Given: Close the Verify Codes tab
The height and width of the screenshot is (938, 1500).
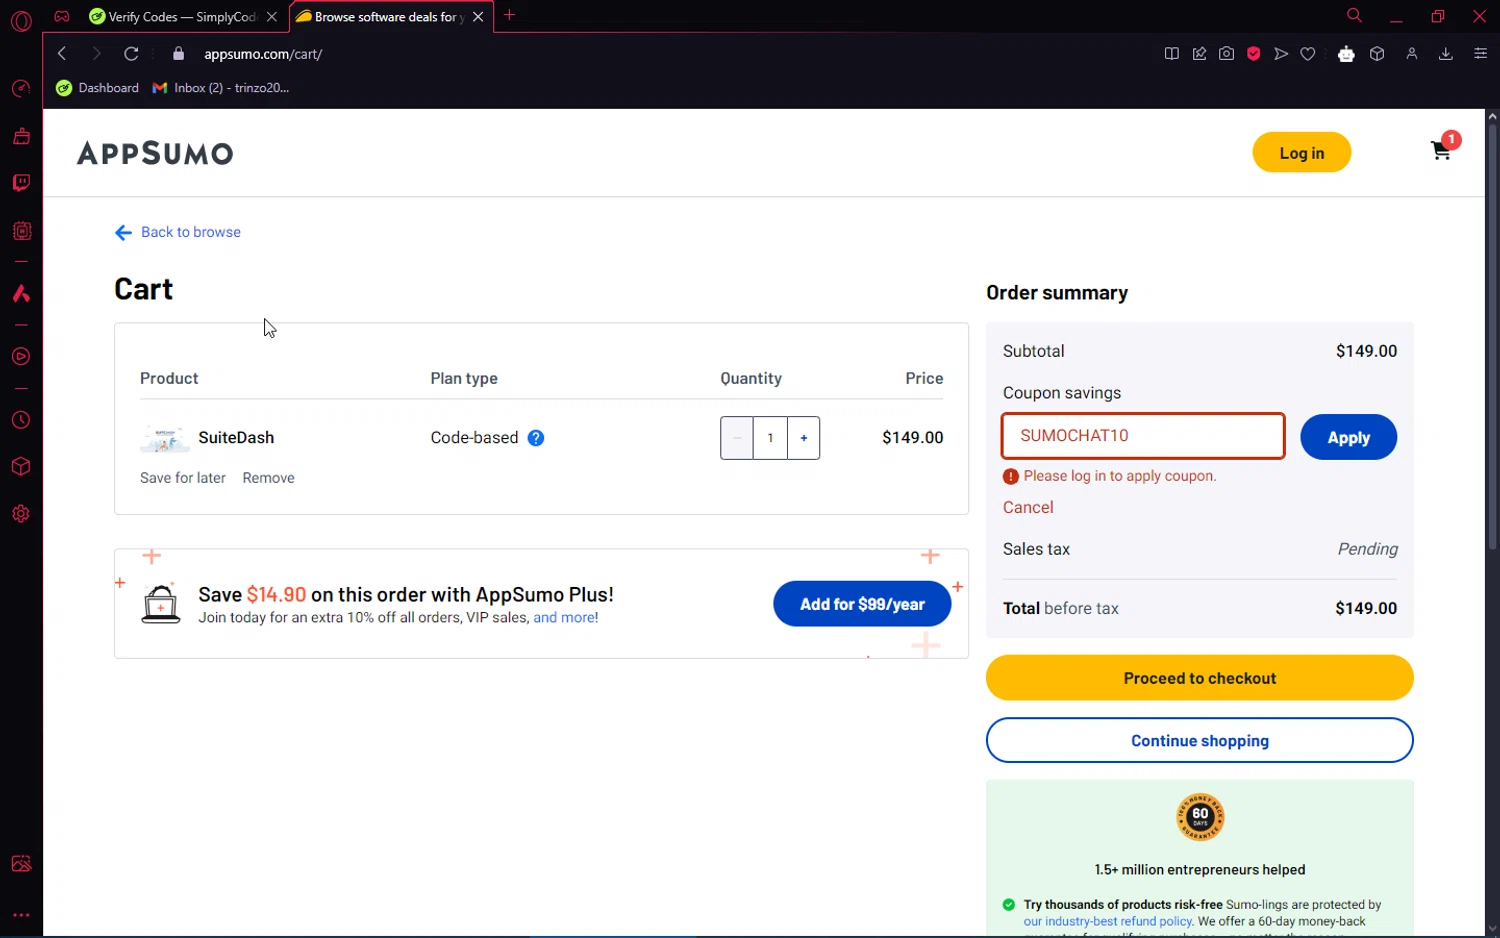Looking at the screenshot, I should point(272,17).
